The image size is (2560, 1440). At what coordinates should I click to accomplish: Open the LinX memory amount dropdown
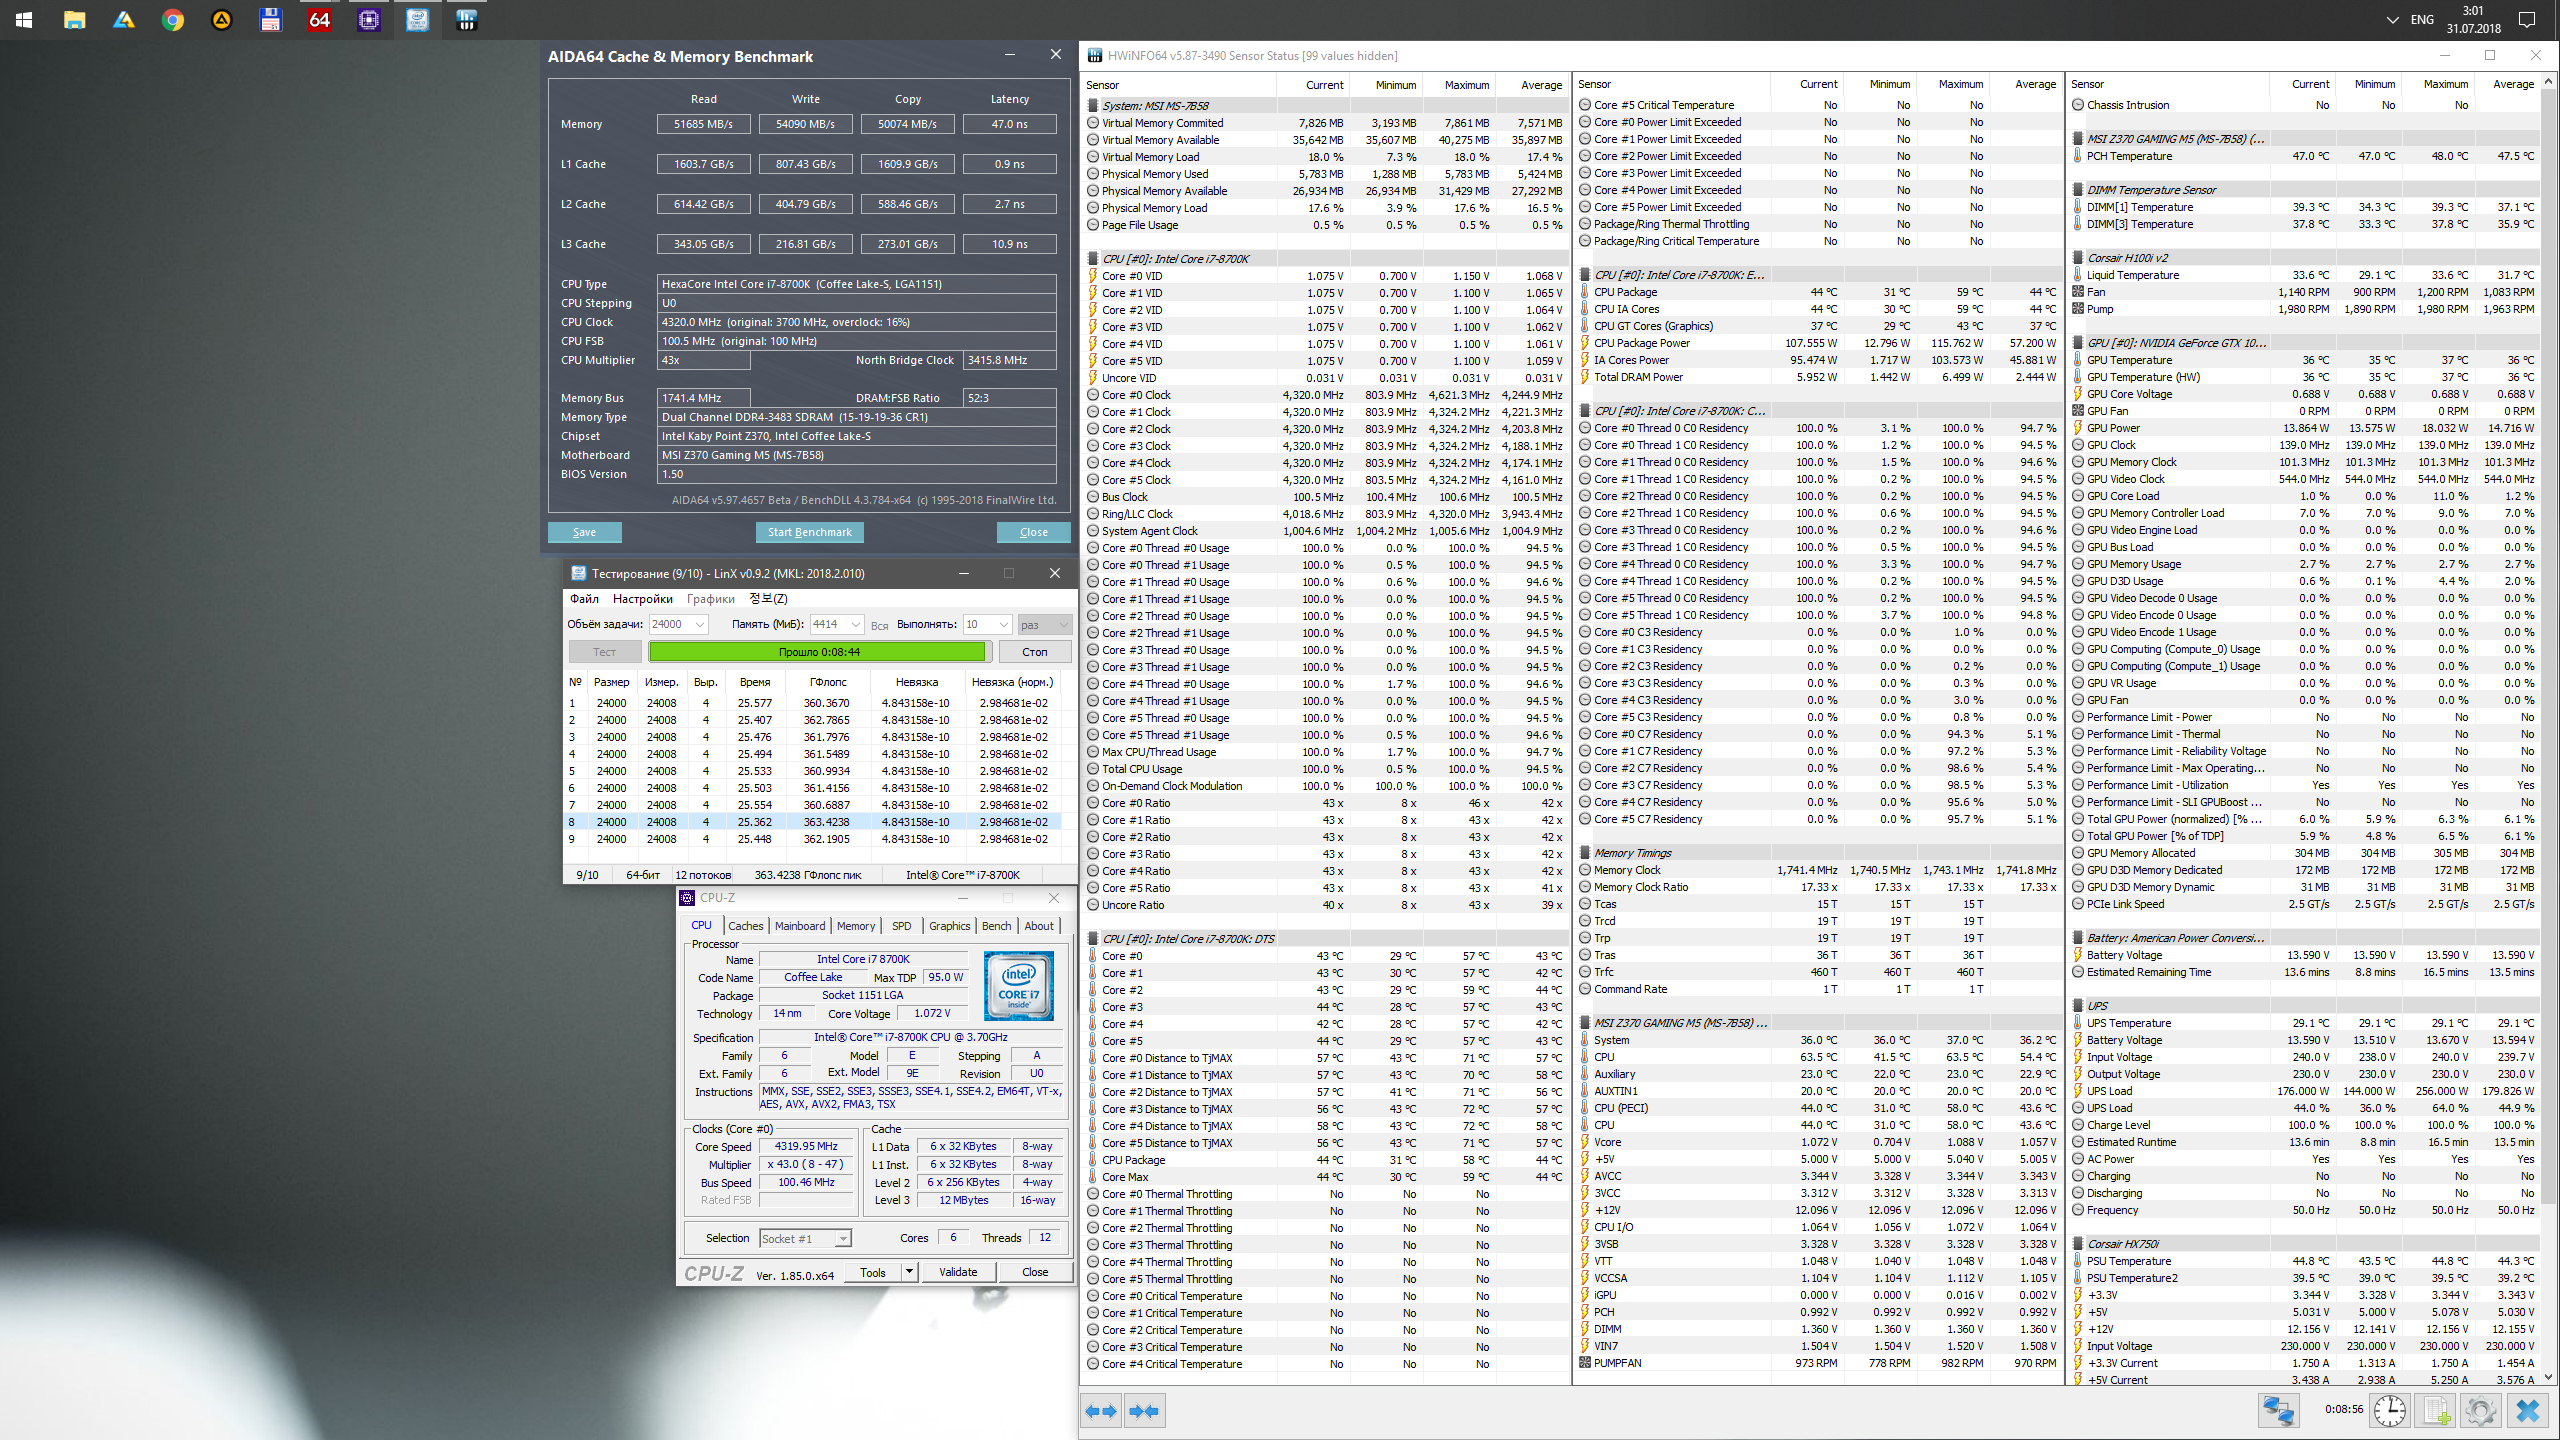(855, 624)
